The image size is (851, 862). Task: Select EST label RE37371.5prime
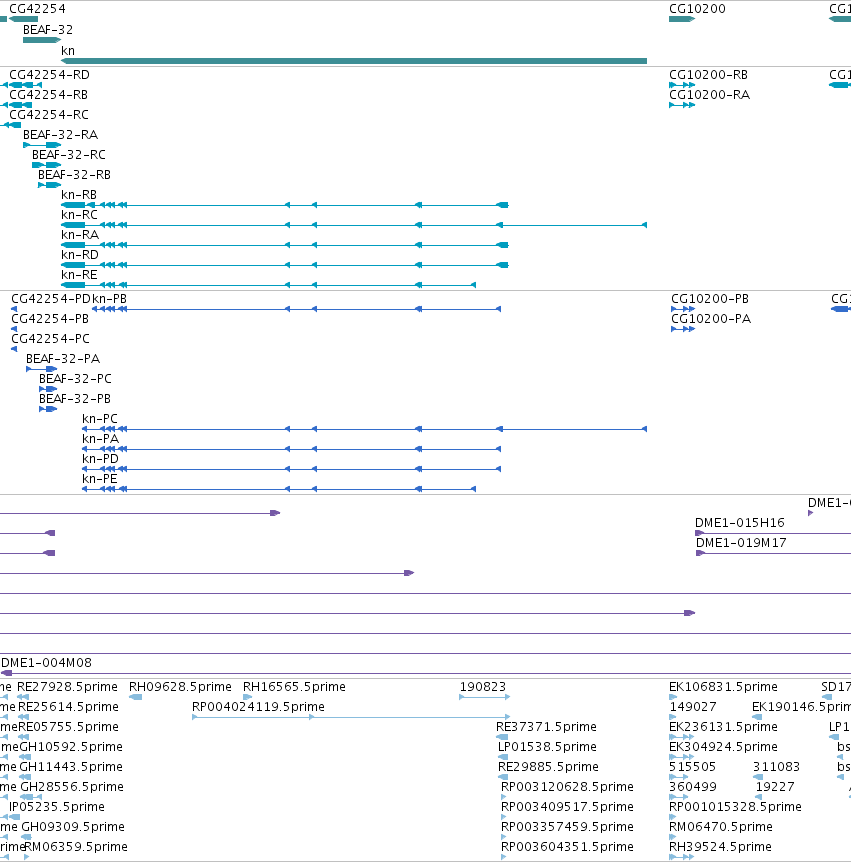point(546,727)
